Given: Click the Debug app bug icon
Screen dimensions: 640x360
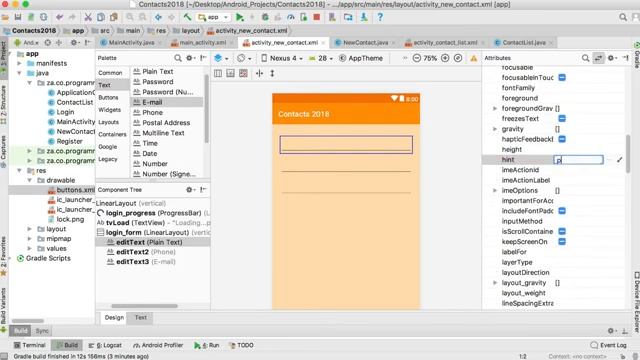Looking at the screenshot, I should pos(265,17).
